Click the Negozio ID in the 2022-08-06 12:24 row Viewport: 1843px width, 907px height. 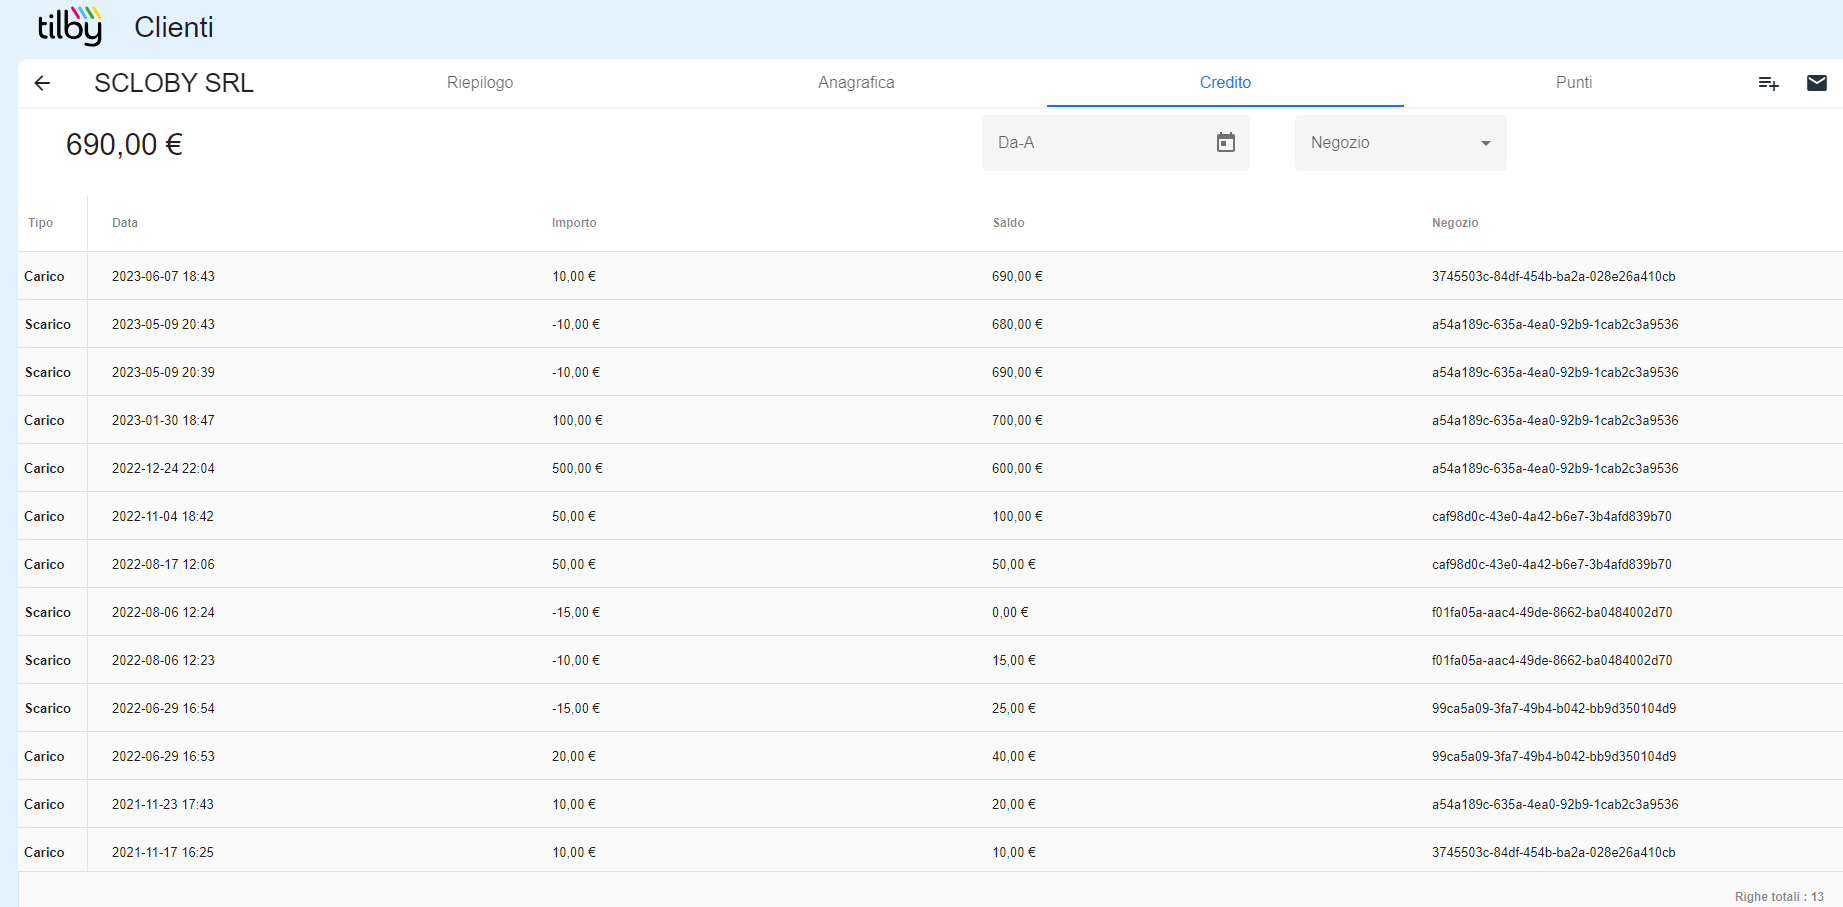click(x=1551, y=613)
